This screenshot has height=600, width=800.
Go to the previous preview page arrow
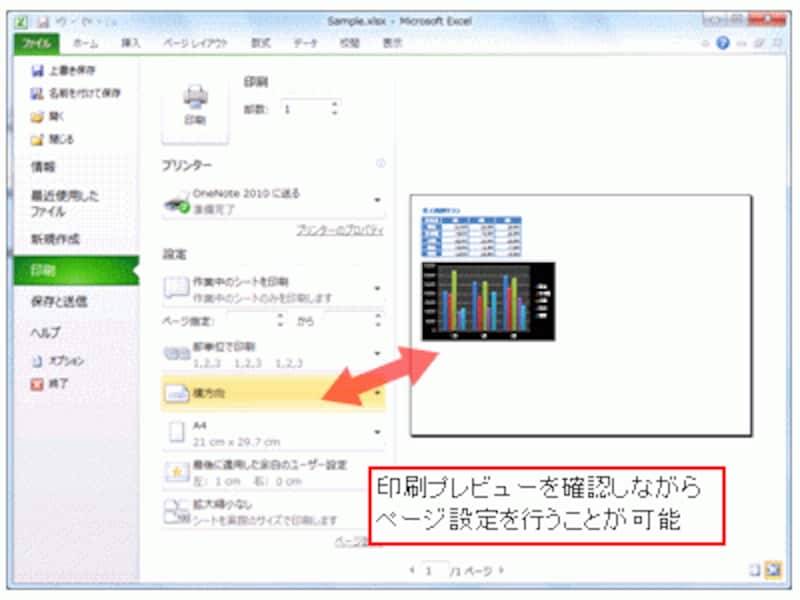pyautogui.click(x=412, y=570)
